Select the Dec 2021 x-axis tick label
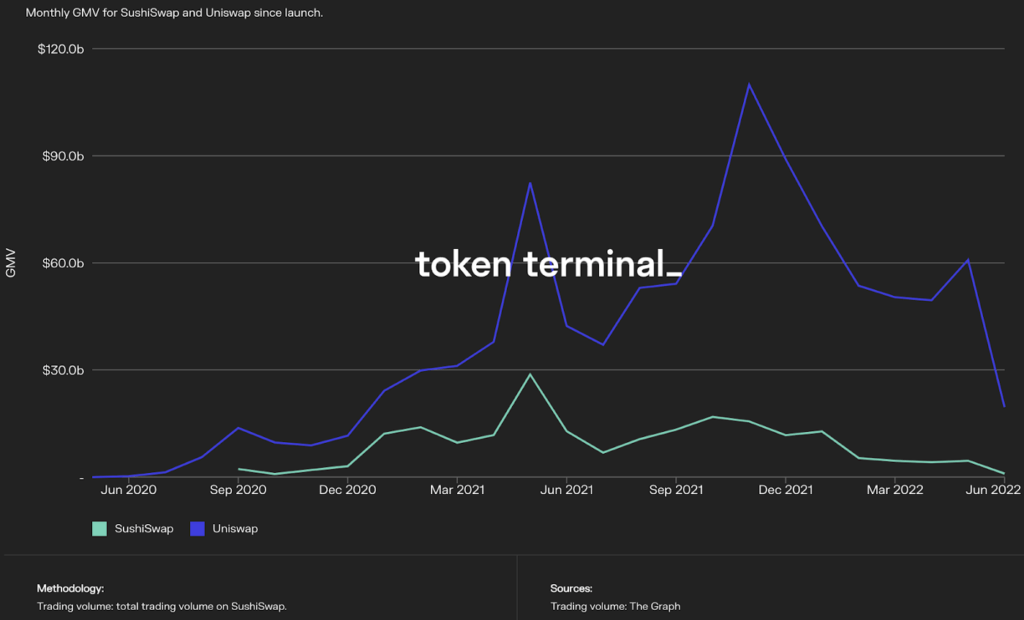This screenshot has height=620, width=1024. pyautogui.click(x=786, y=490)
